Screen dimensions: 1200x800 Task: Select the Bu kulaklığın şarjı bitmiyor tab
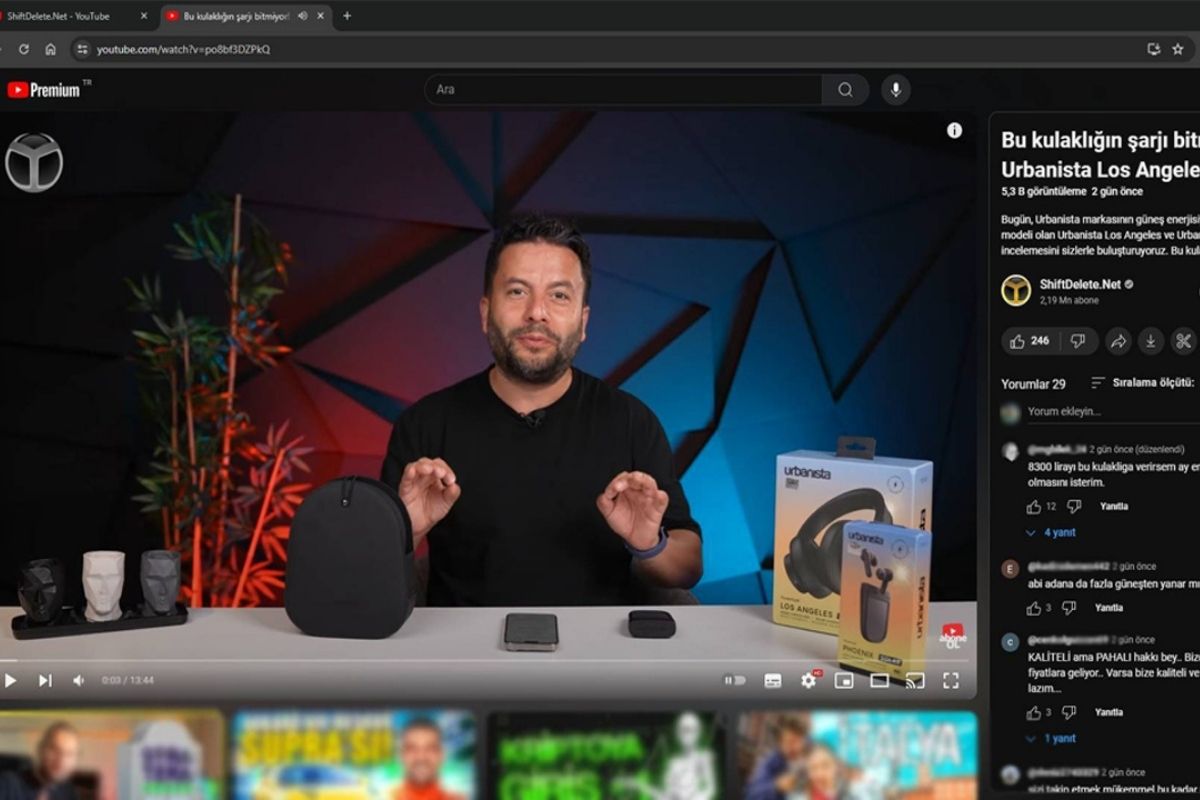[x=236, y=16]
